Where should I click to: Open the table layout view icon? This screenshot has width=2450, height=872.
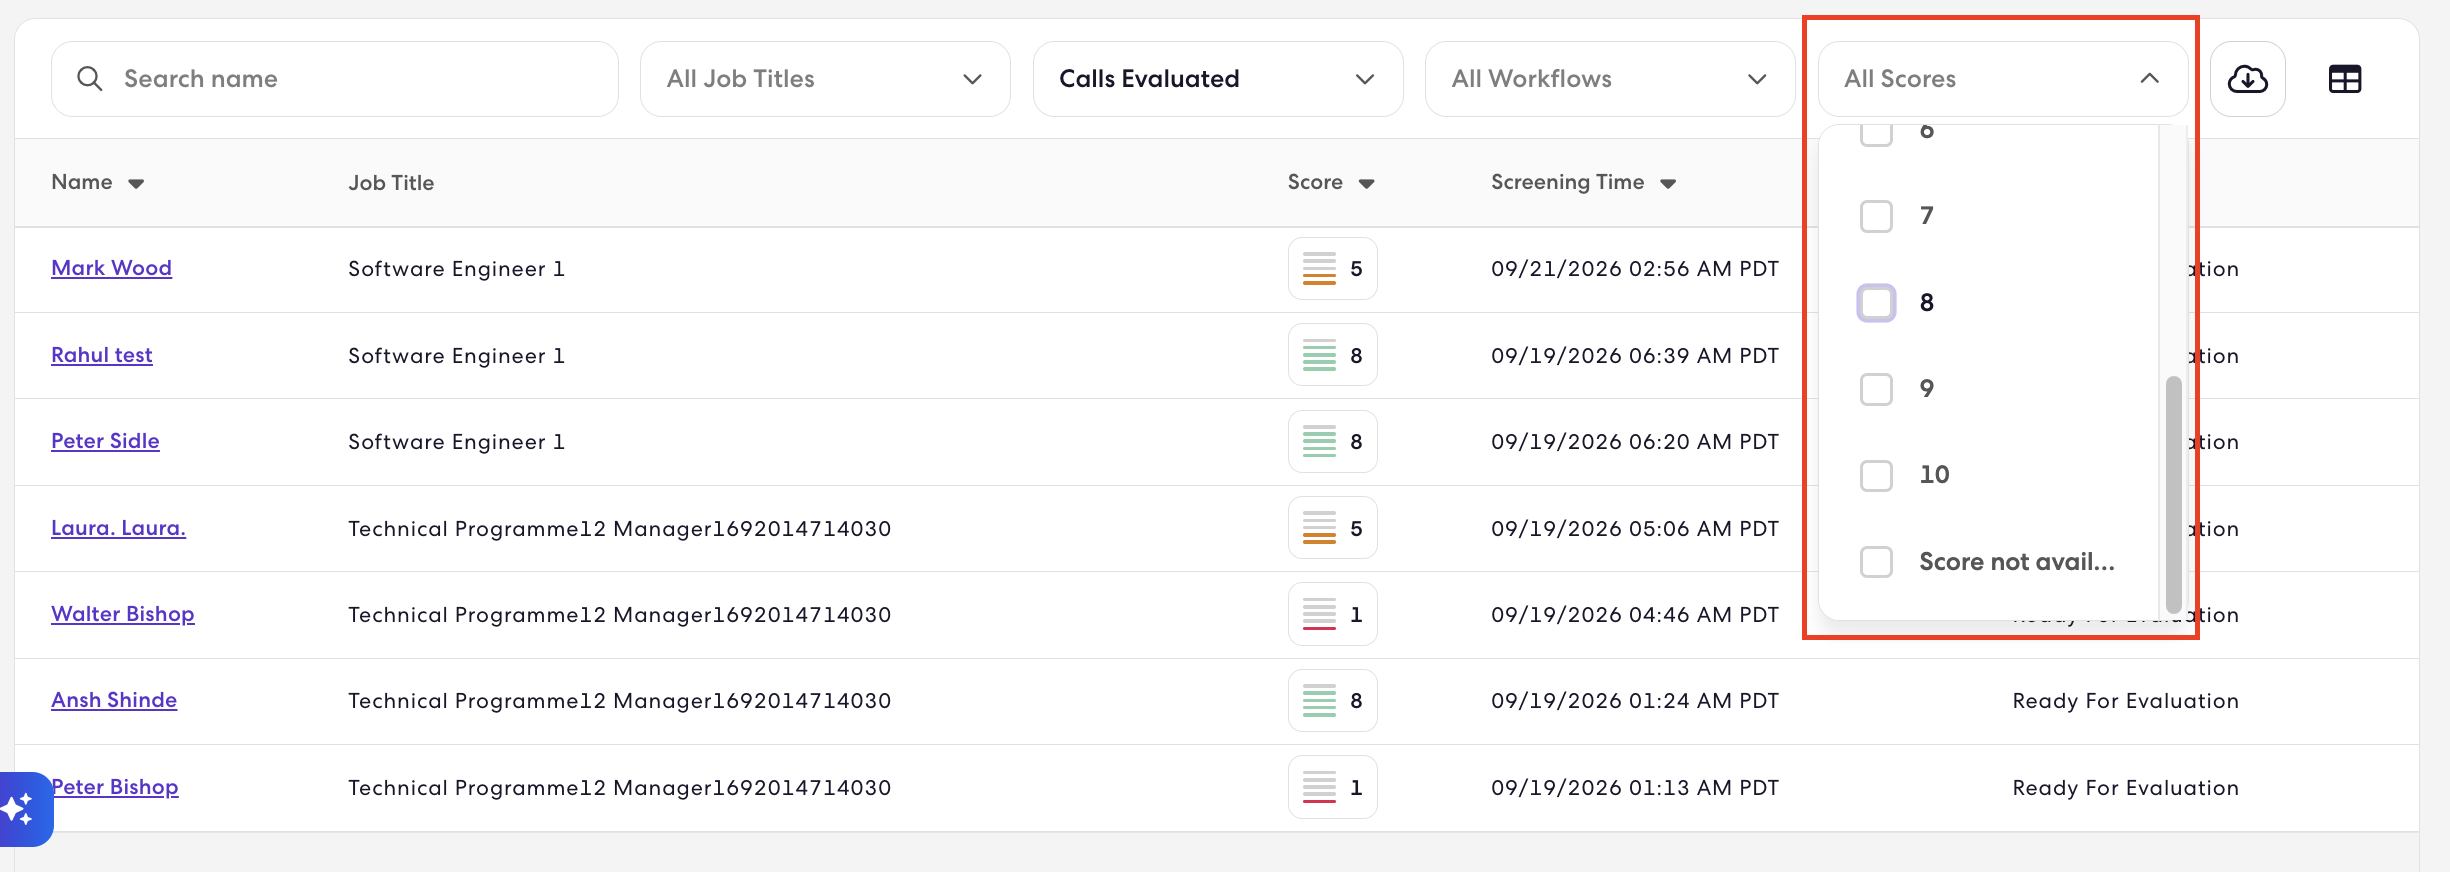pyautogui.click(x=2344, y=79)
